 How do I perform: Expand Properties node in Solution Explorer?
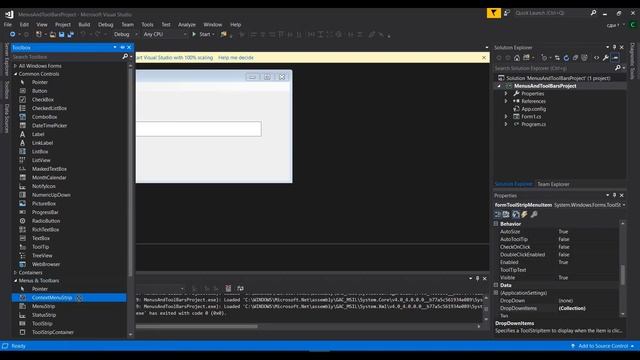point(506,93)
